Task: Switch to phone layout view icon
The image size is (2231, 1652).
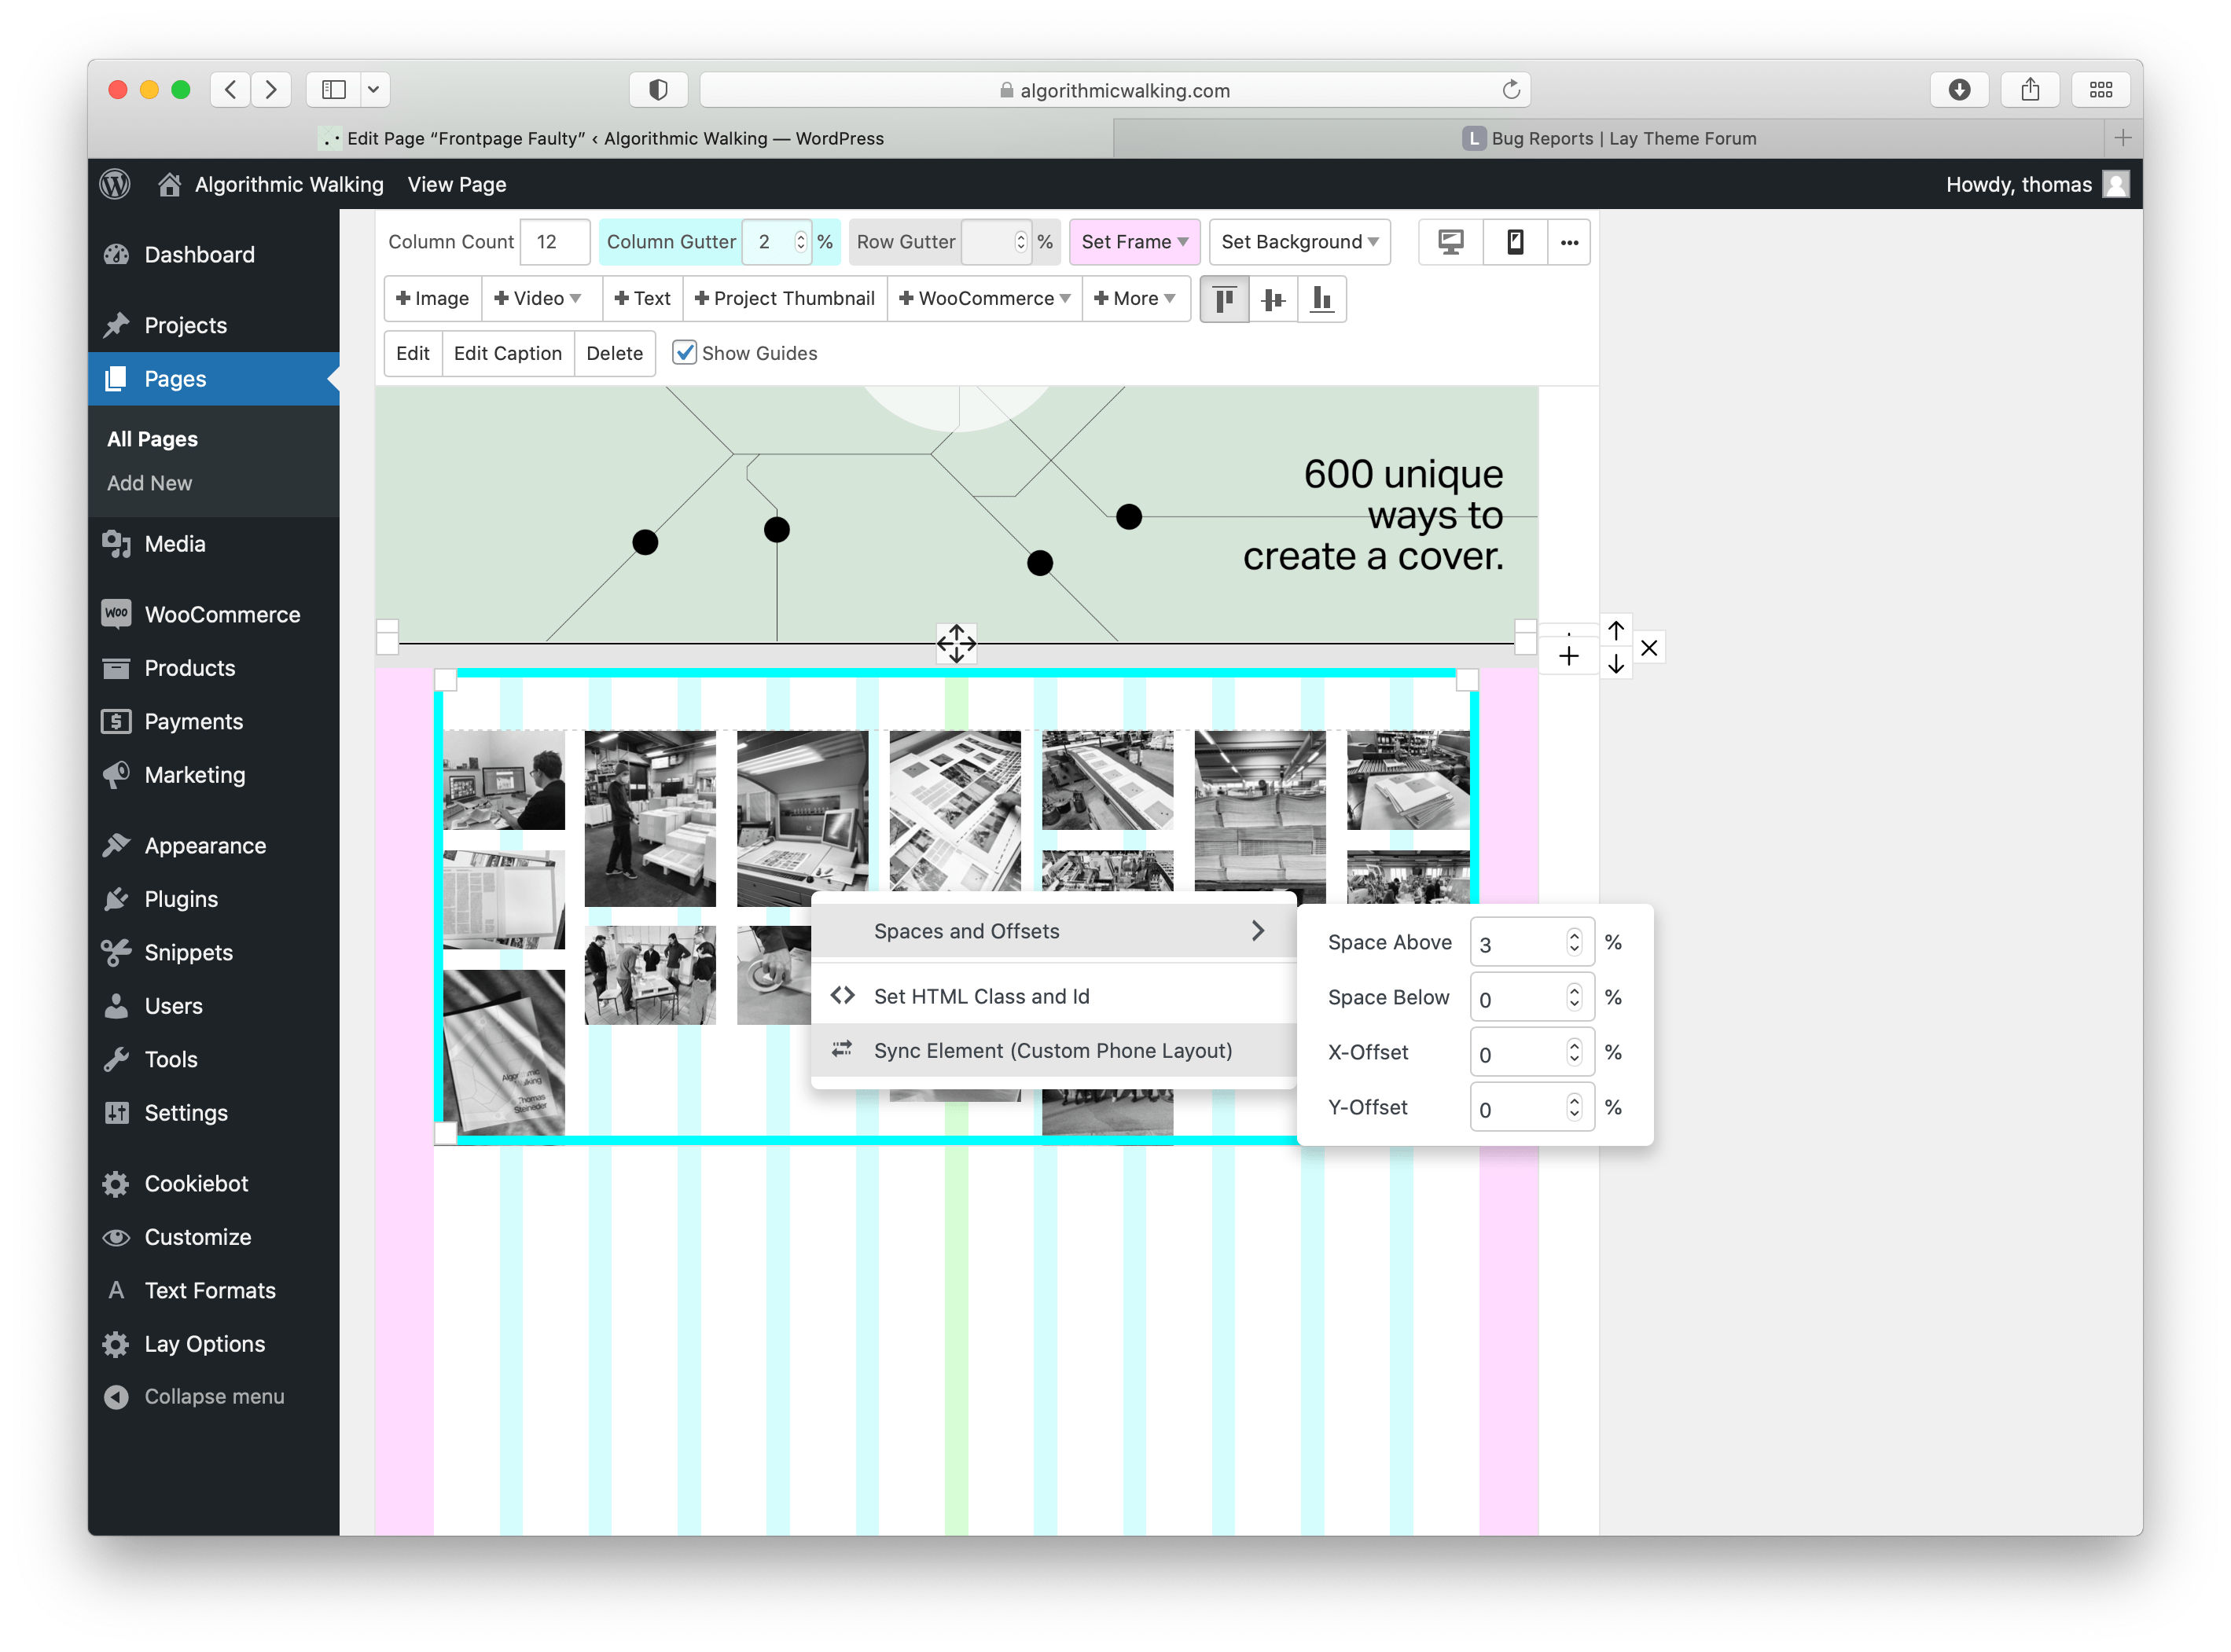Action: (1515, 242)
